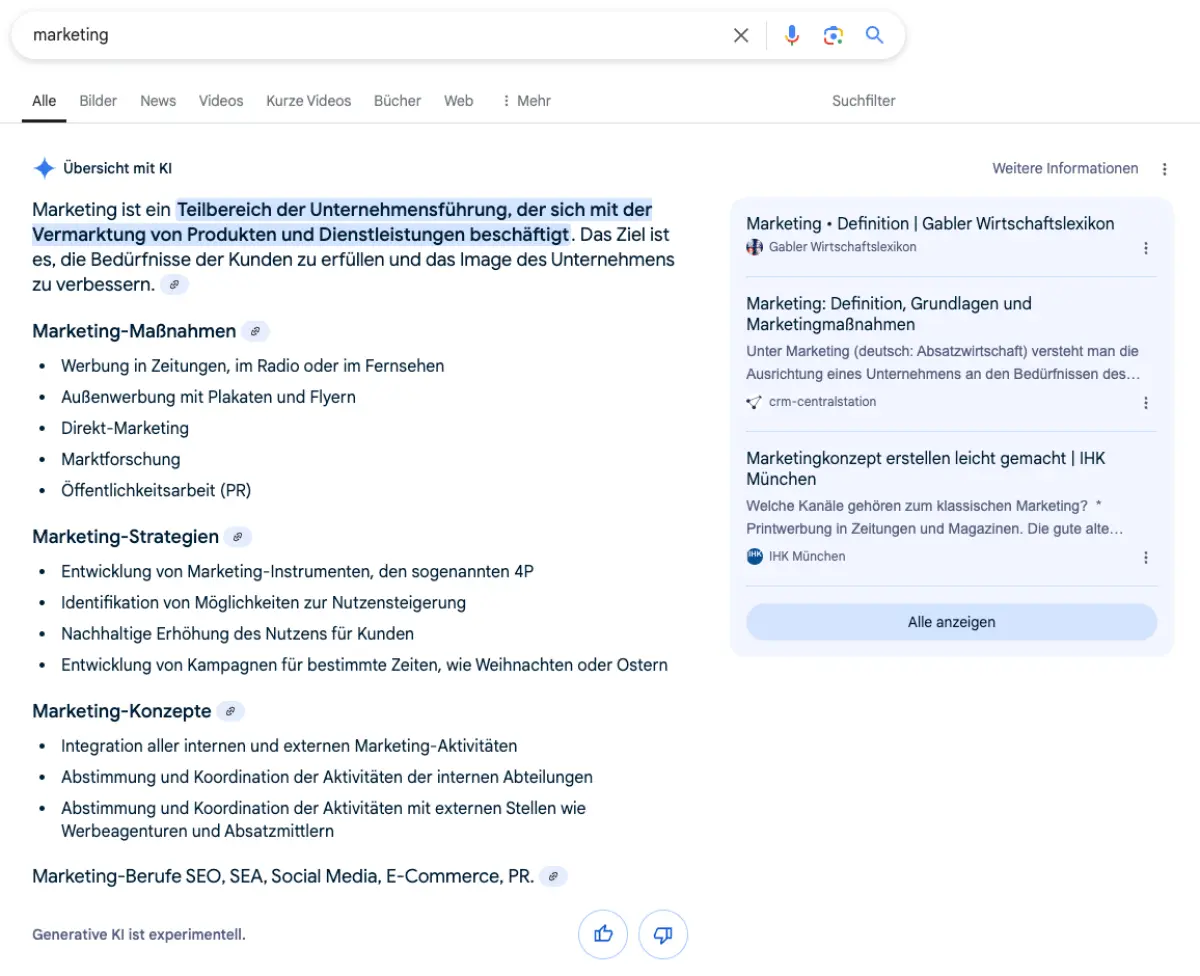Clear the search box with the X icon

click(741, 35)
